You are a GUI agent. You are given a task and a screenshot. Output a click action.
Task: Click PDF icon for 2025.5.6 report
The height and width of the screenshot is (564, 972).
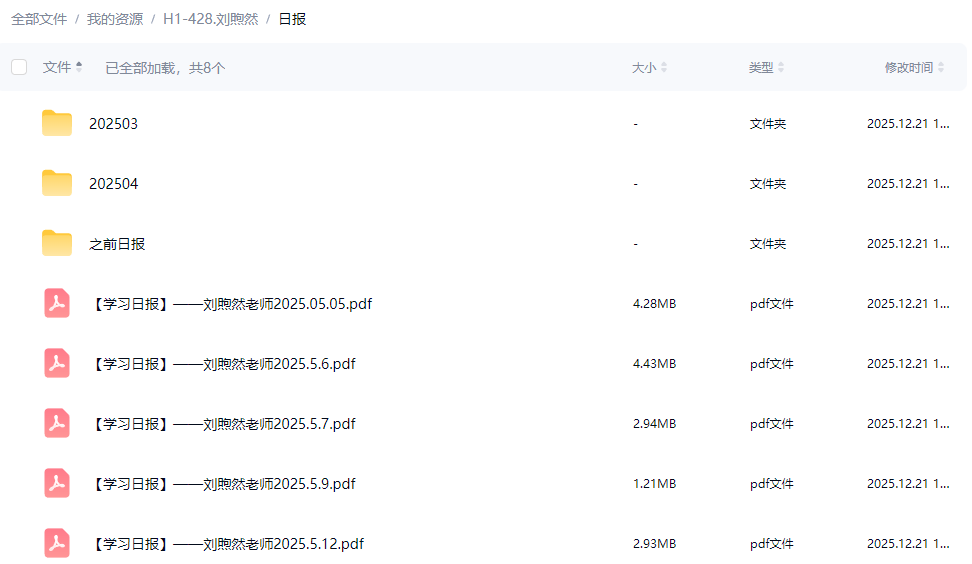(x=57, y=364)
